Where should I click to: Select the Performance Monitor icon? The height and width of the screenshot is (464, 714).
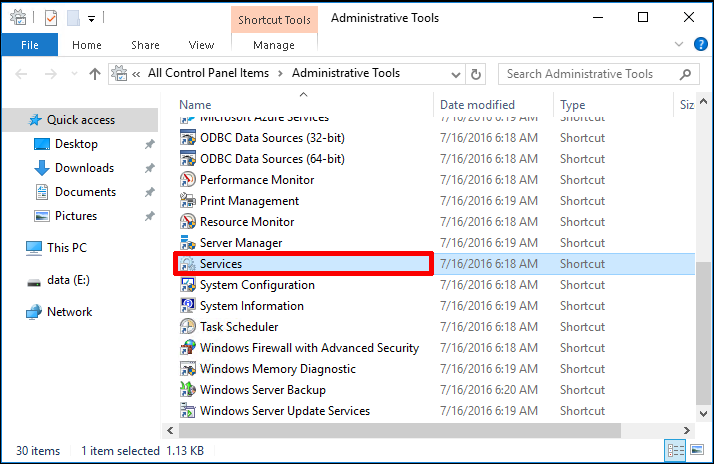(x=188, y=179)
